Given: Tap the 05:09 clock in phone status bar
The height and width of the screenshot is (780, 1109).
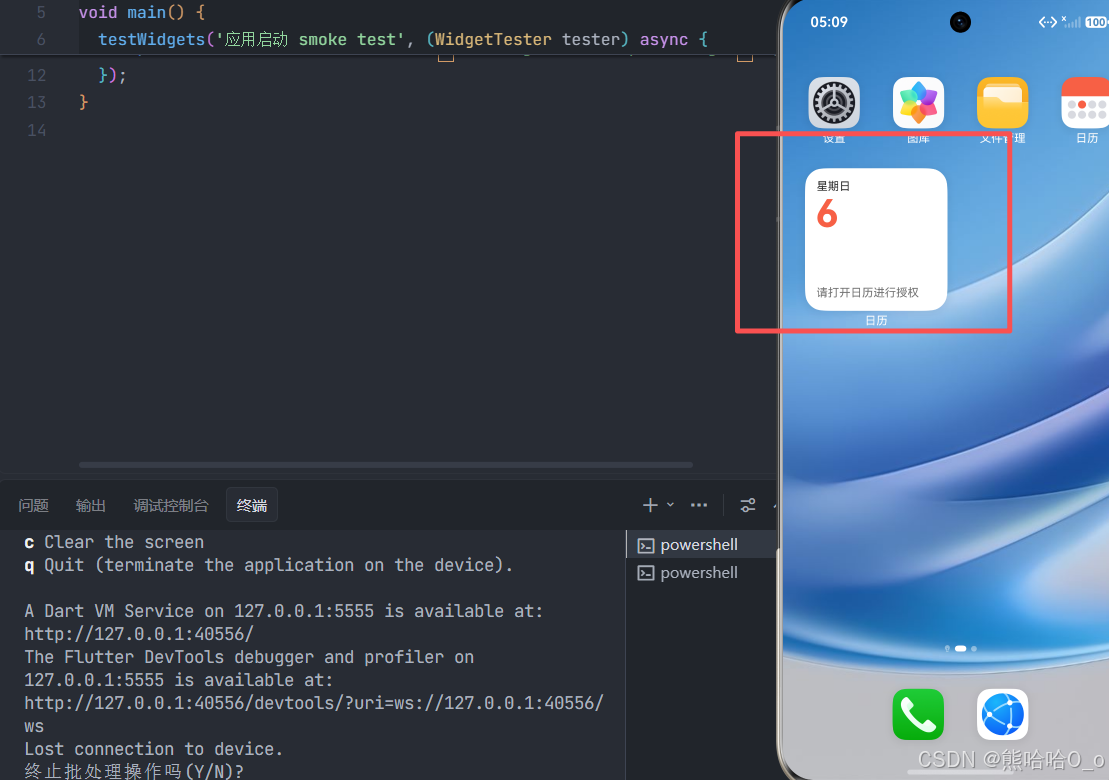Looking at the screenshot, I should tap(828, 22).
